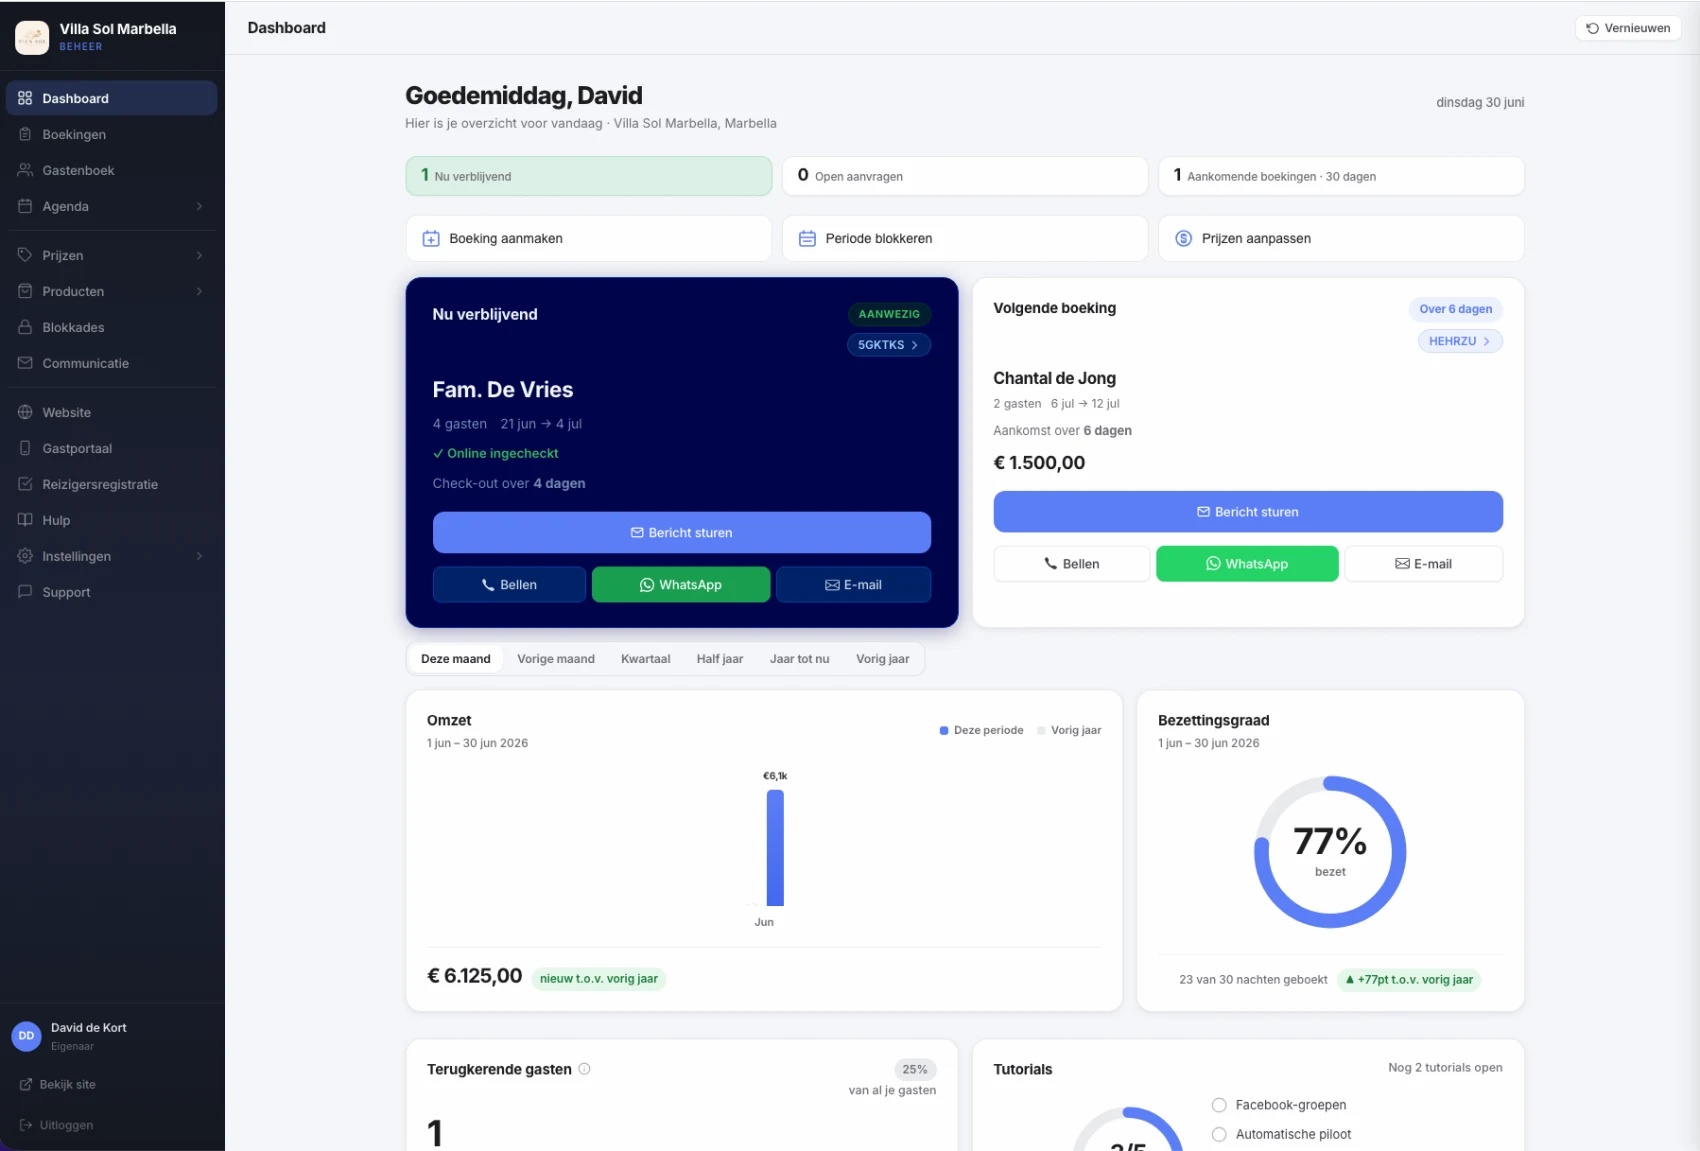Image resolution: width=1700 pixels, height=1151 pixels.
Task: Click the AANWEZIG status badge
Action: 889,314
